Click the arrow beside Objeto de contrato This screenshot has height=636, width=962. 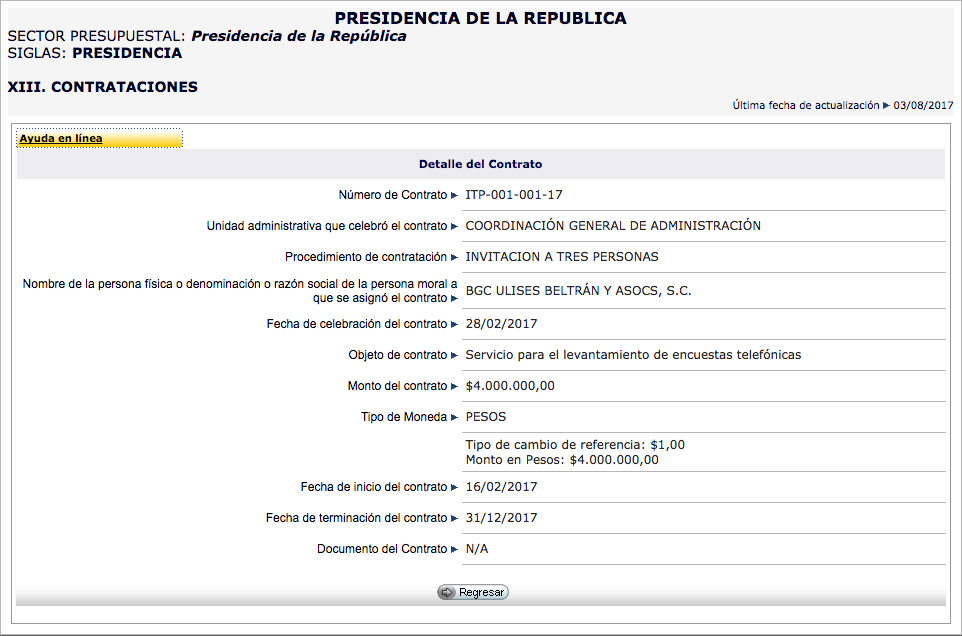[454, 355]
